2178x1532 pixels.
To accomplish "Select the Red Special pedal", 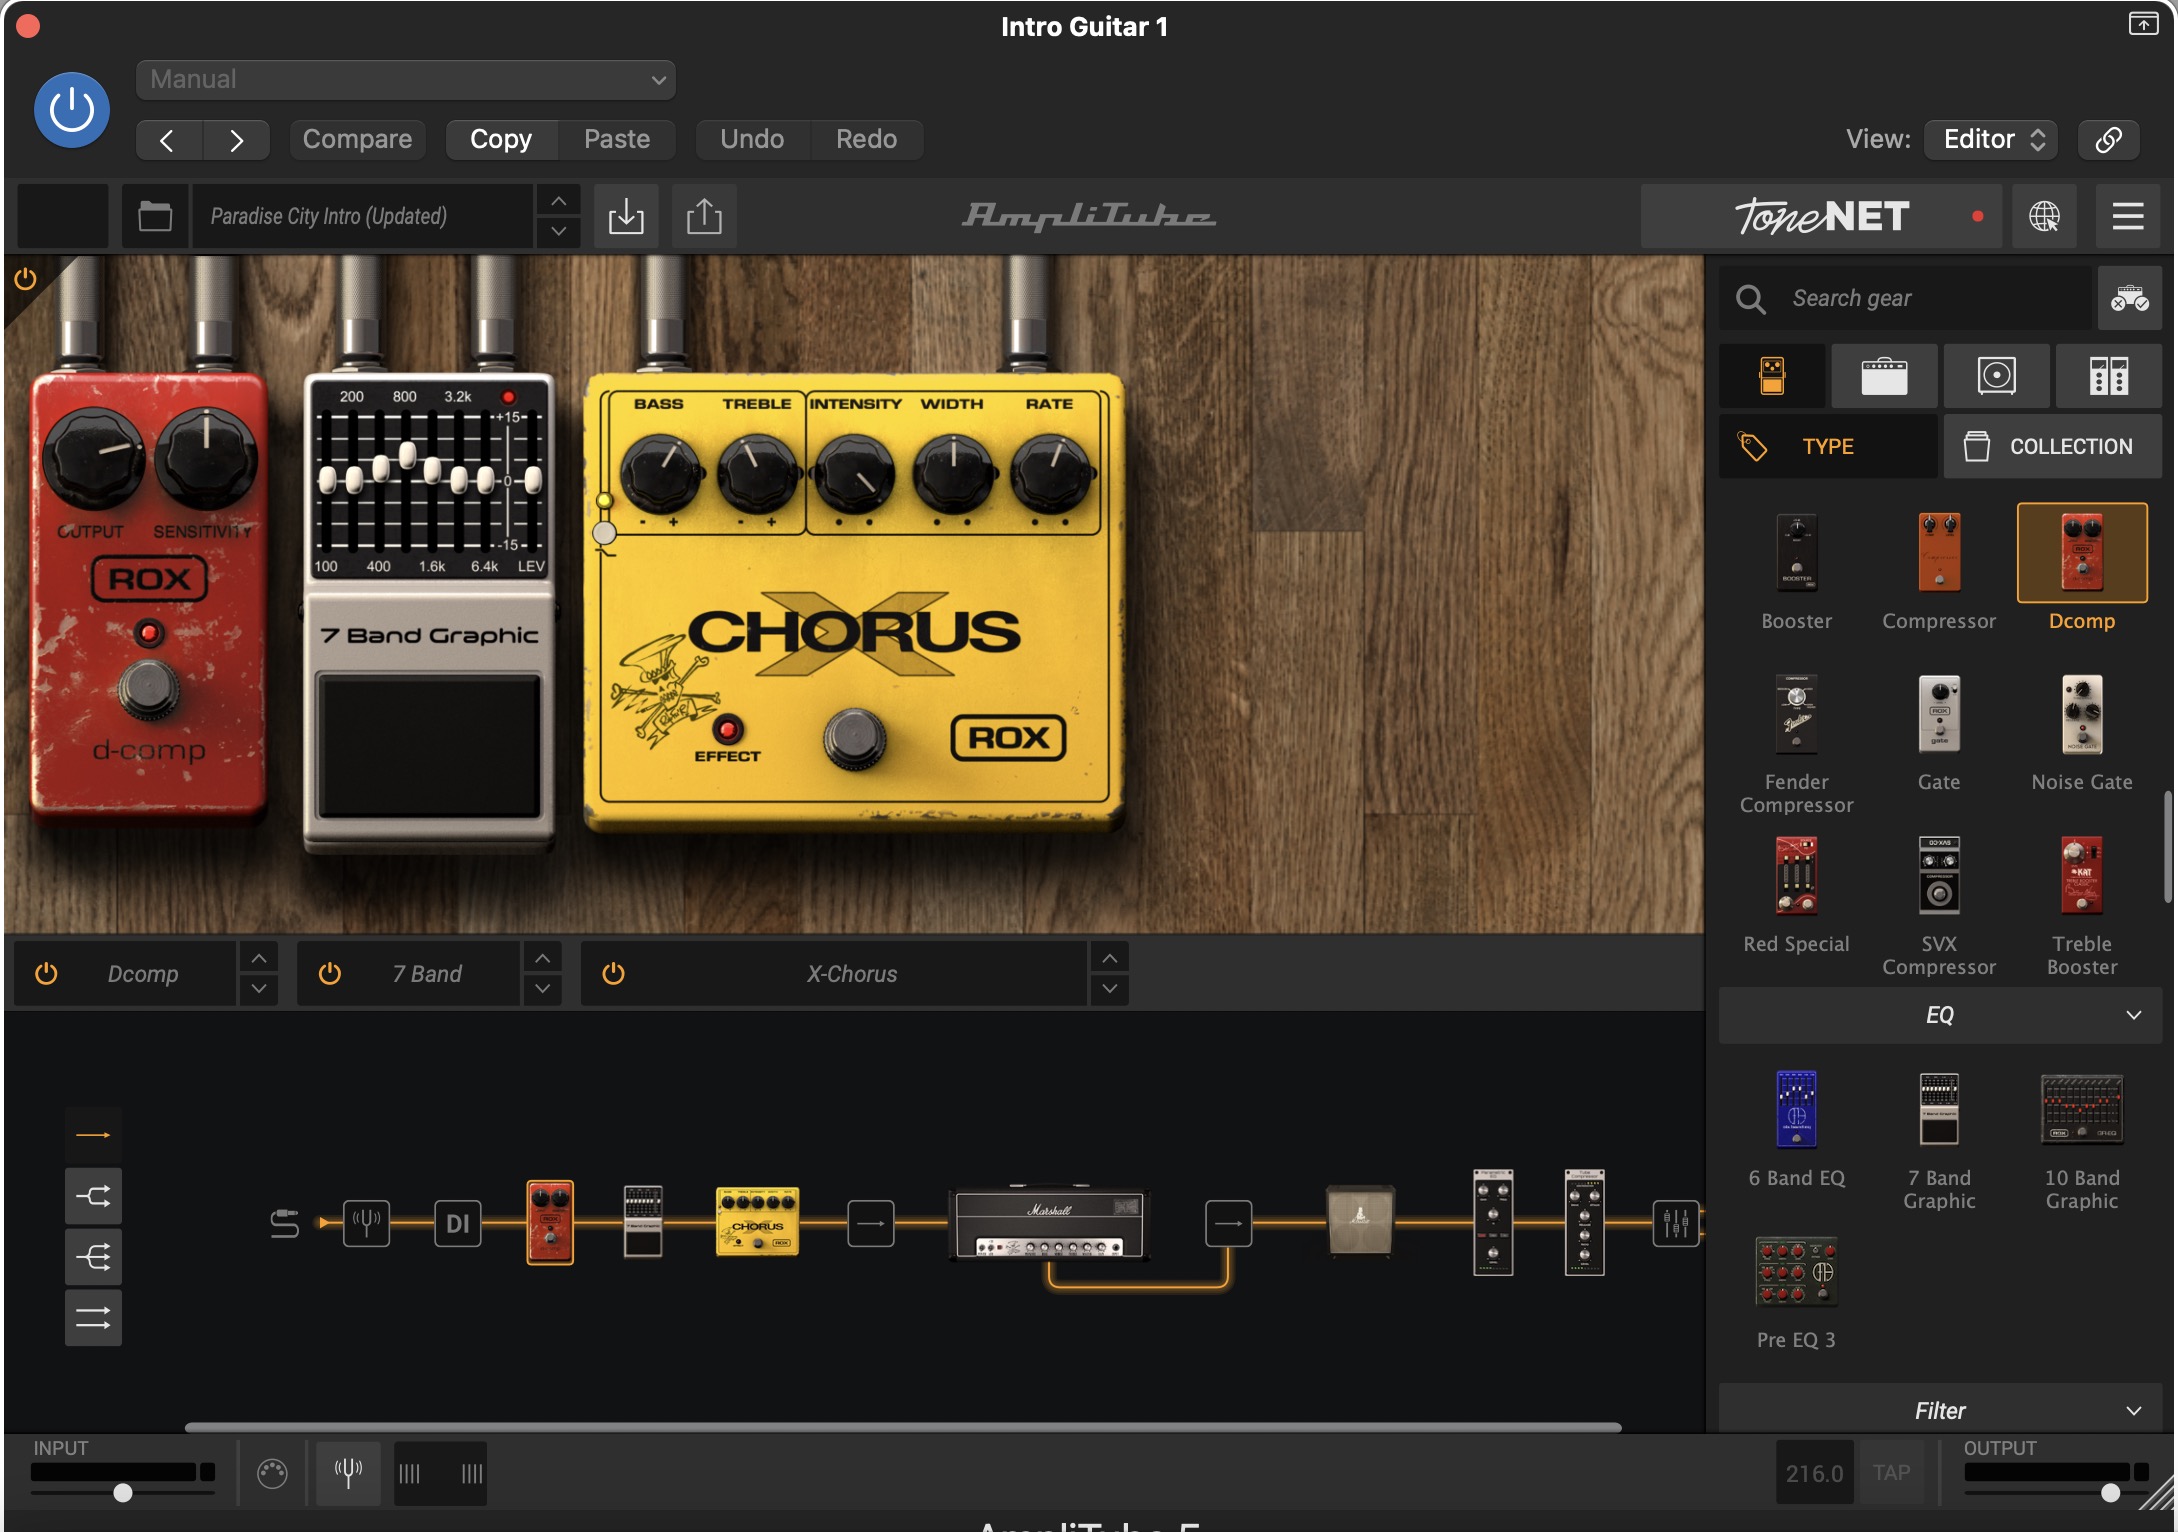I will (1796, 876).
